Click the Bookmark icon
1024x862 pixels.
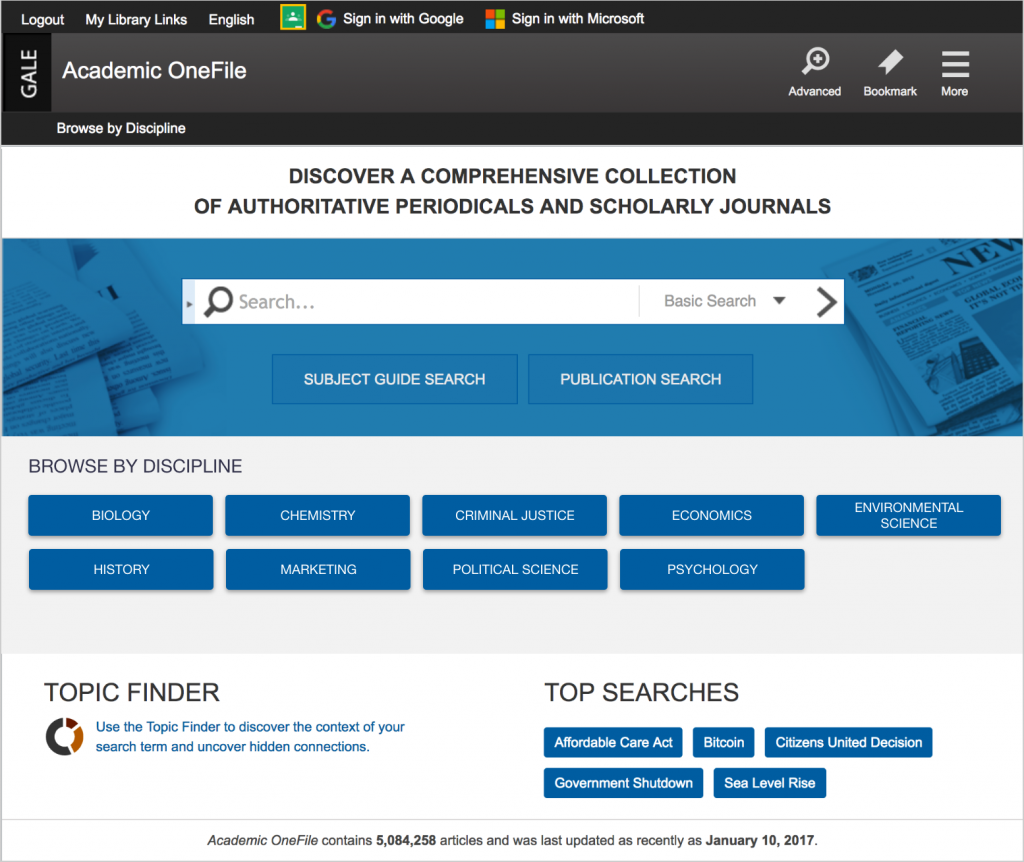pyautogui.click(x=889, y=62)
